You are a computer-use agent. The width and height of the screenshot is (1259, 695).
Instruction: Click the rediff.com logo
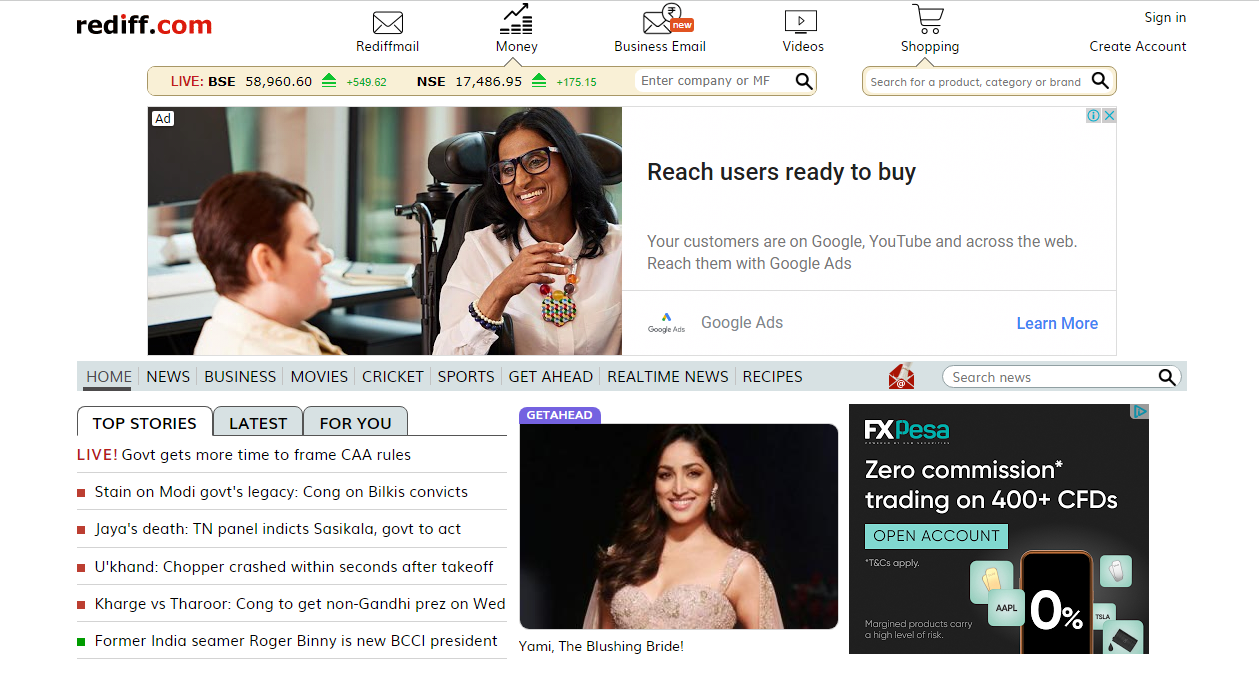144,25
